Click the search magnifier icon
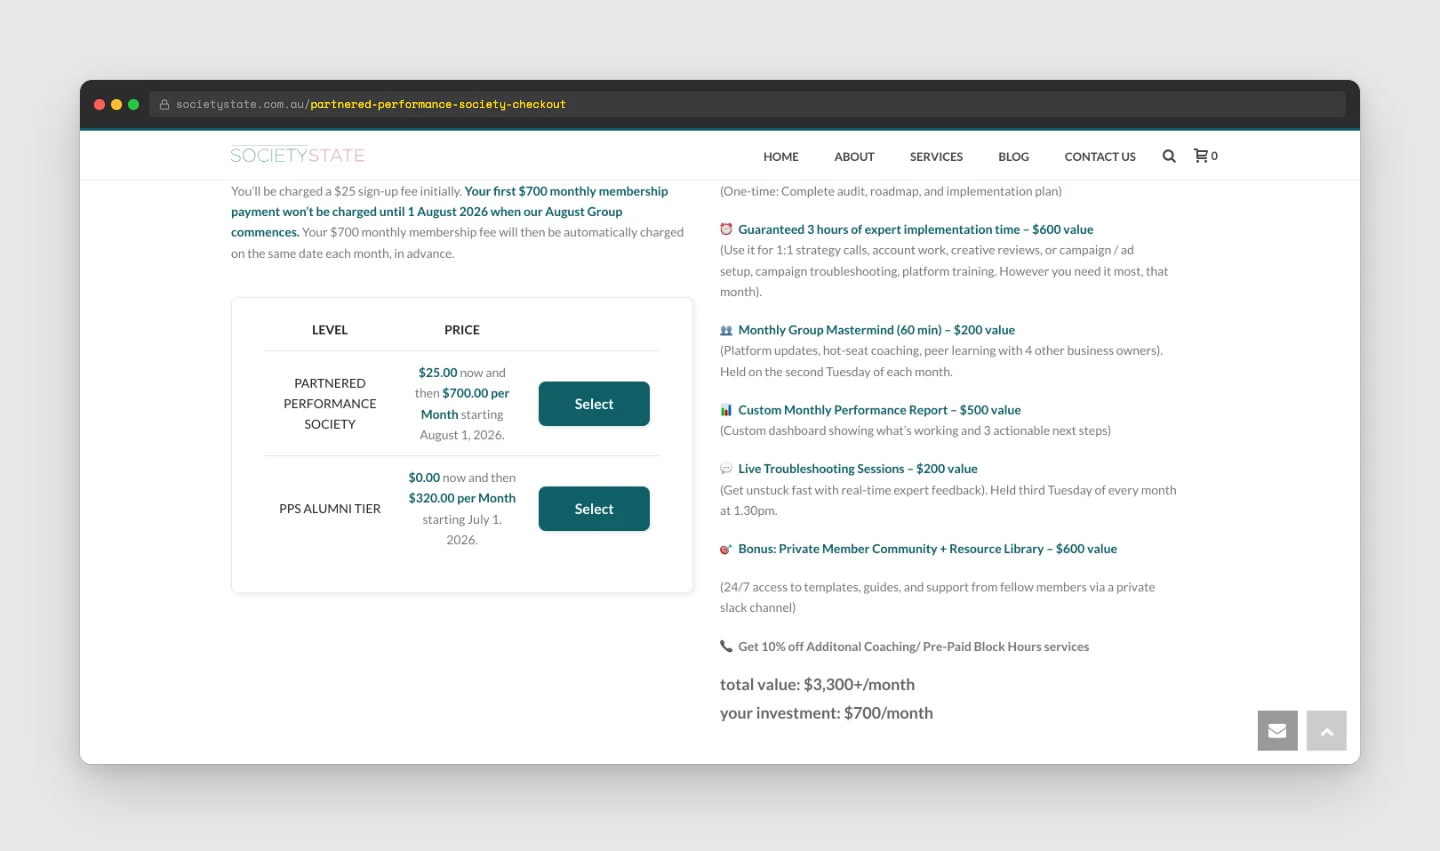This screenshot has width=1440, height=851. 1169,156
